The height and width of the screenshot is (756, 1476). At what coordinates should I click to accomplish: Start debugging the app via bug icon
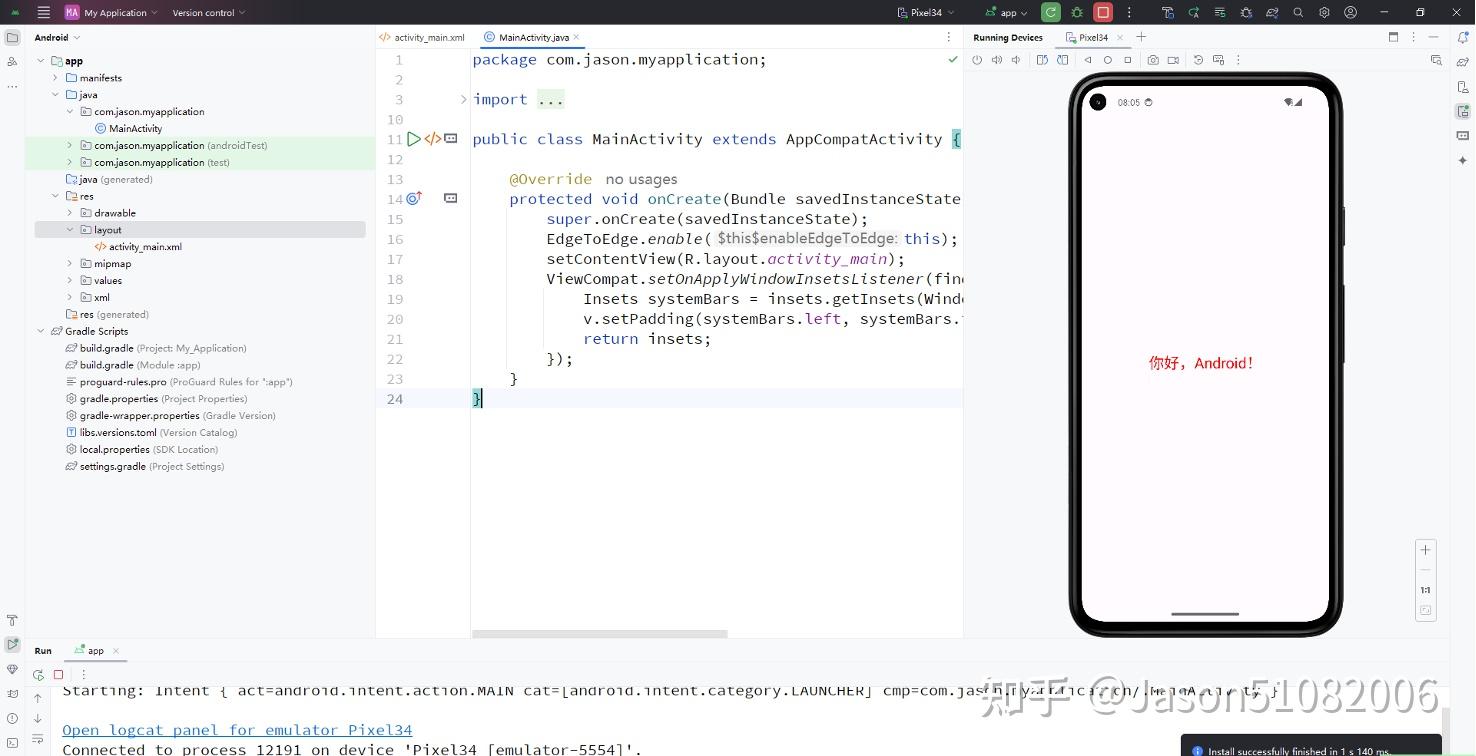pos(1077,12)
